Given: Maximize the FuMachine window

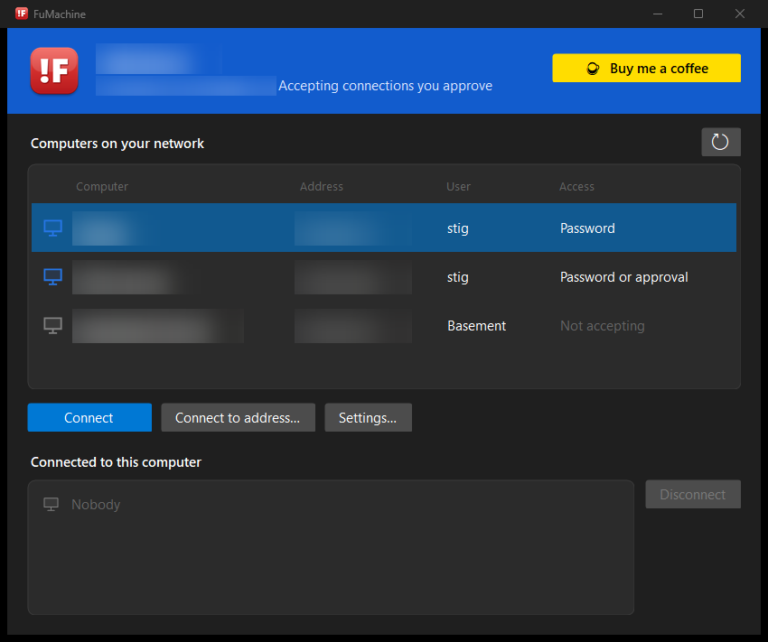Looking at the screenshot, I should click(x=698, y=14).
